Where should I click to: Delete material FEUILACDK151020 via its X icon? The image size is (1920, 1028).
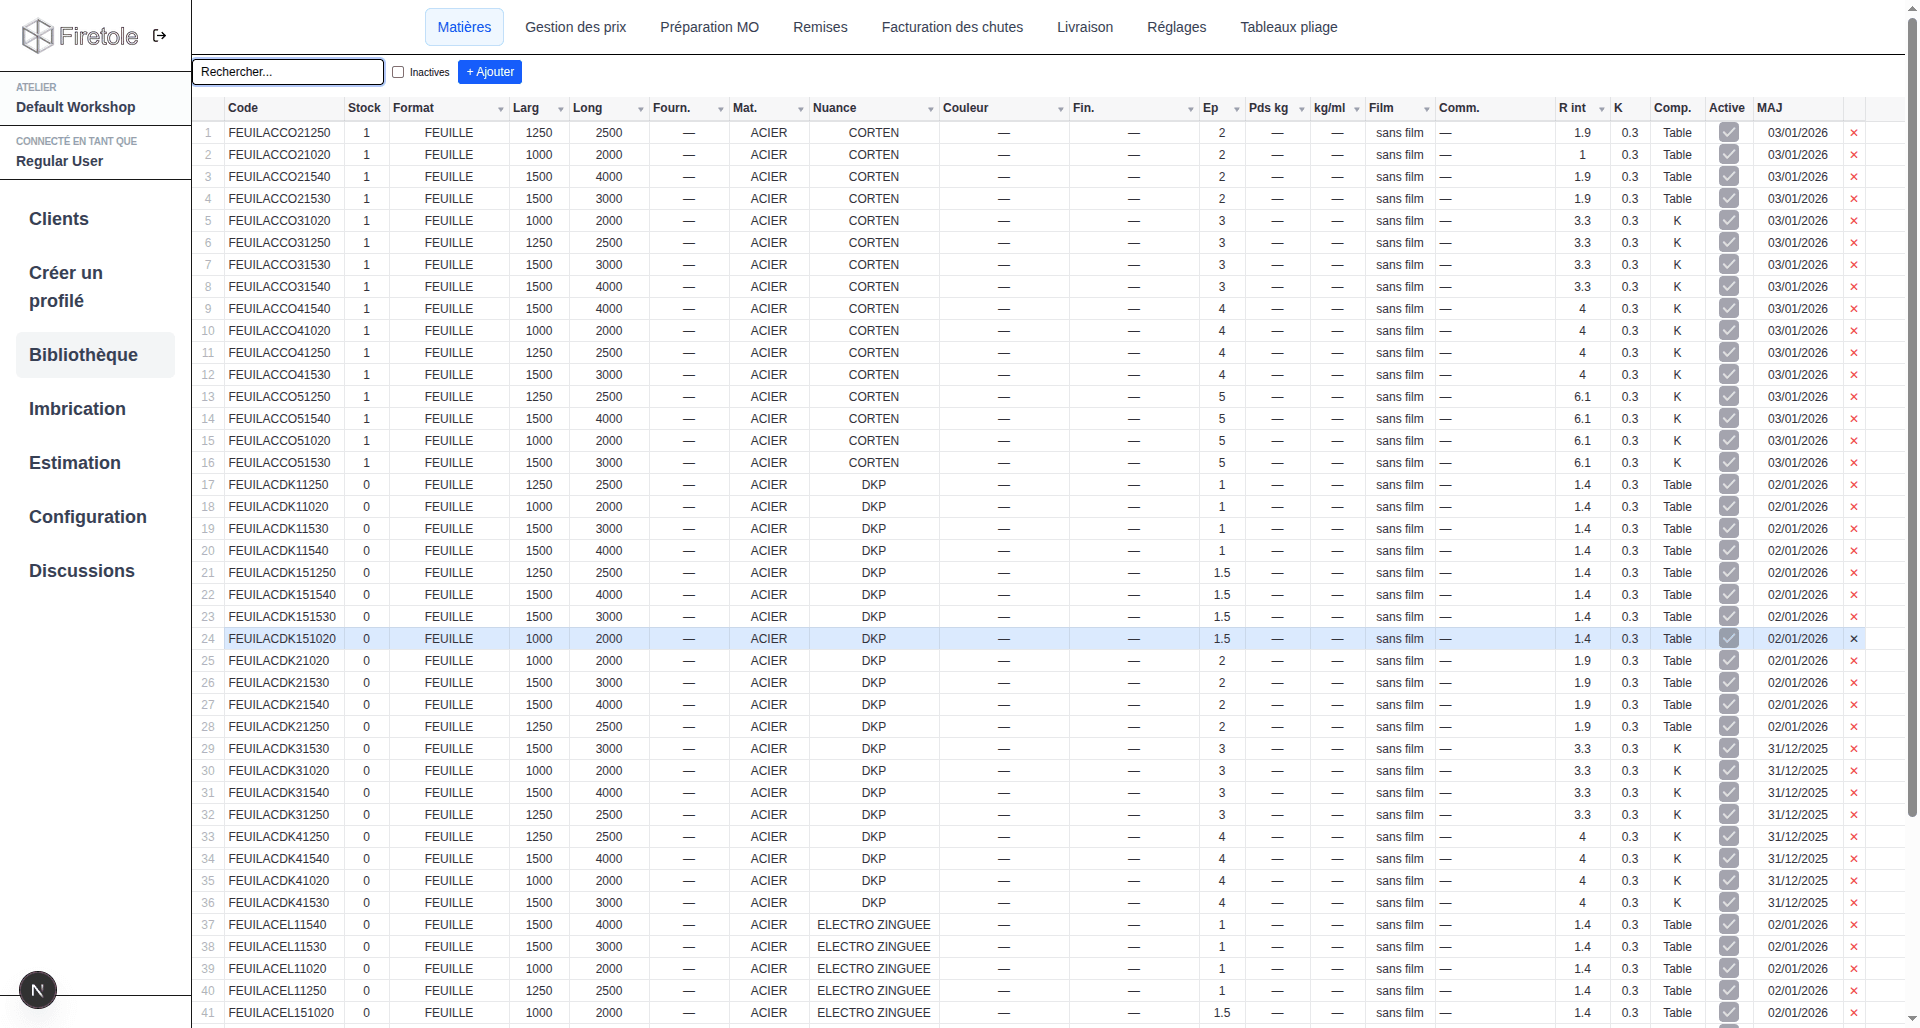[1854, 639]
